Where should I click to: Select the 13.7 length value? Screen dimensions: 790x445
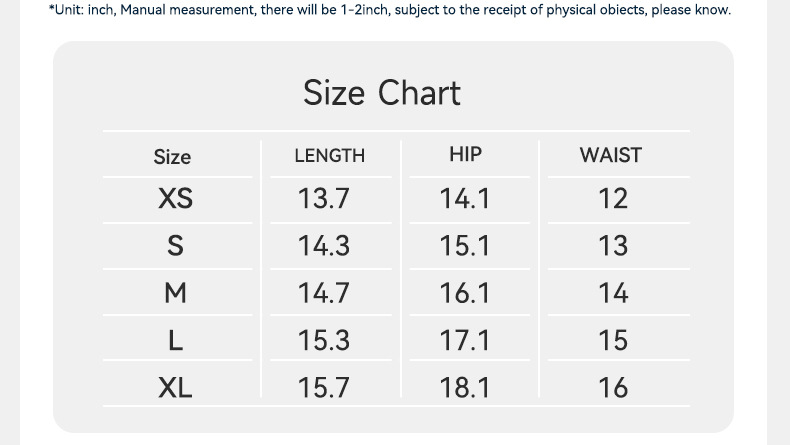tap(324, 199)
